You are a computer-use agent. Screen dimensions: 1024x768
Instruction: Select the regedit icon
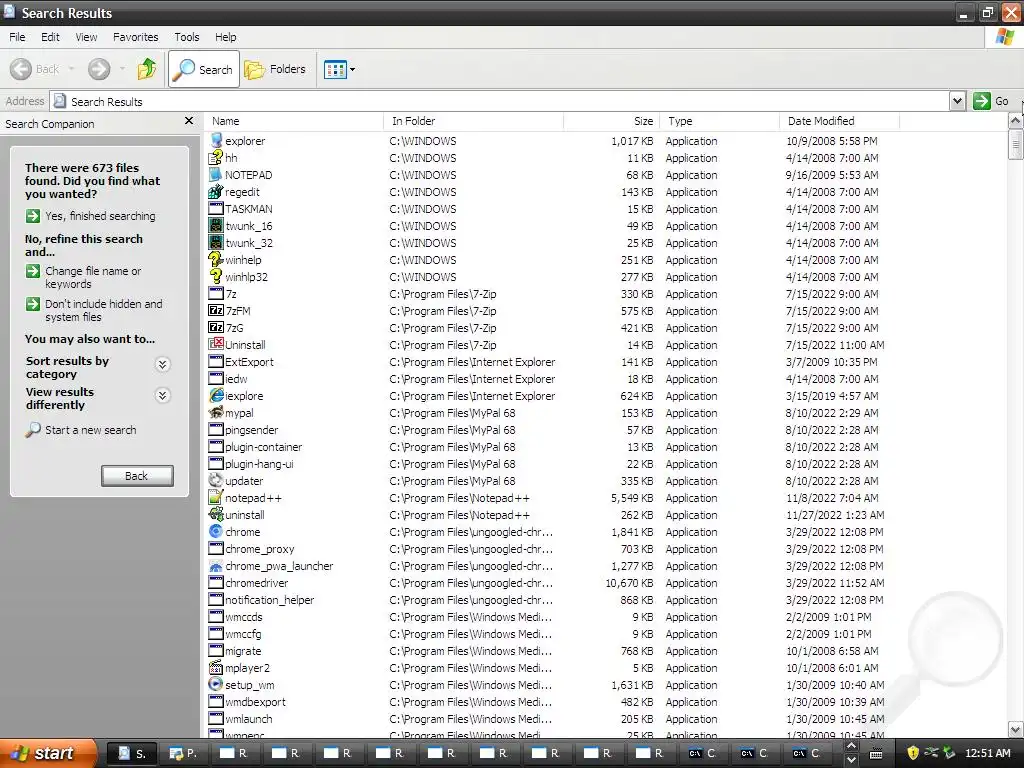pyautogui.click(x=216, y=191)
